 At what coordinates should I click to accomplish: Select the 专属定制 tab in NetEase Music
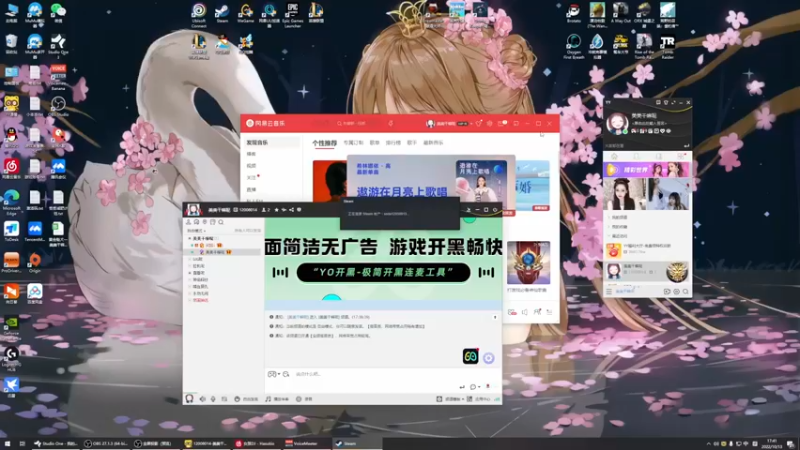pos(353,143)
